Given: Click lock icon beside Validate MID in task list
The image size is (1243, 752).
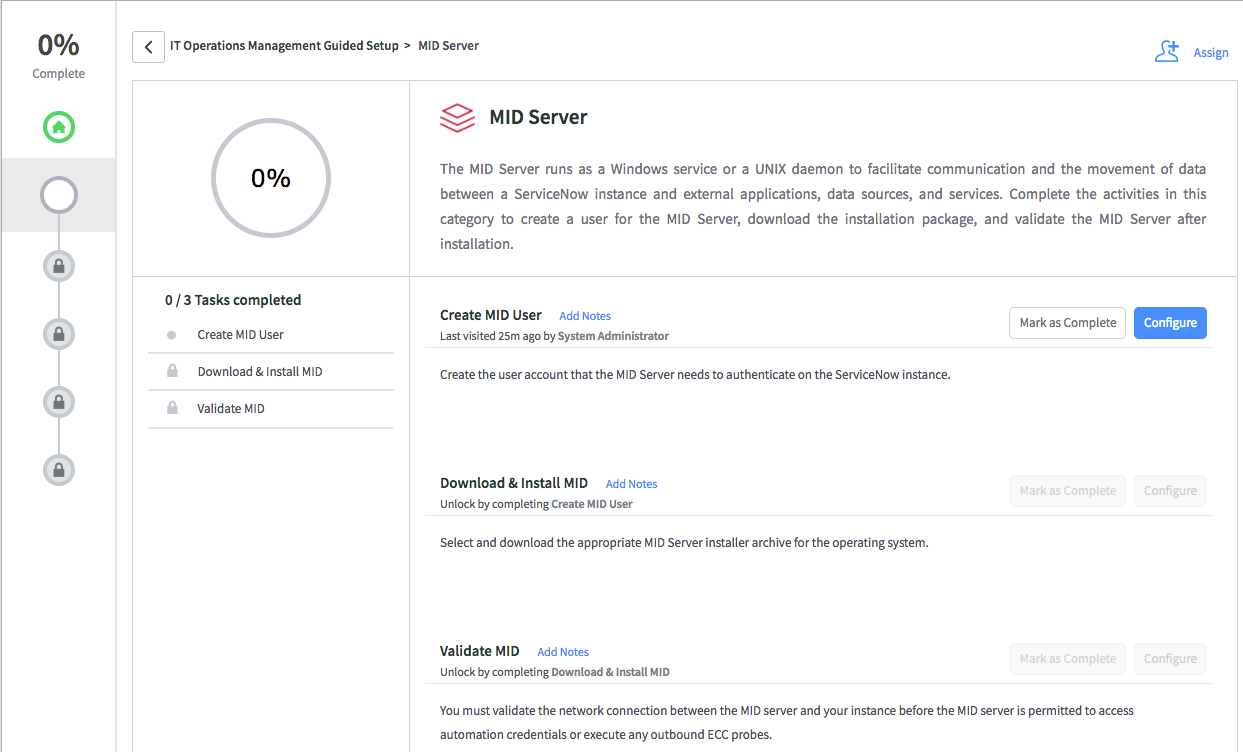Looking at the screenshot, I should 172,408.
